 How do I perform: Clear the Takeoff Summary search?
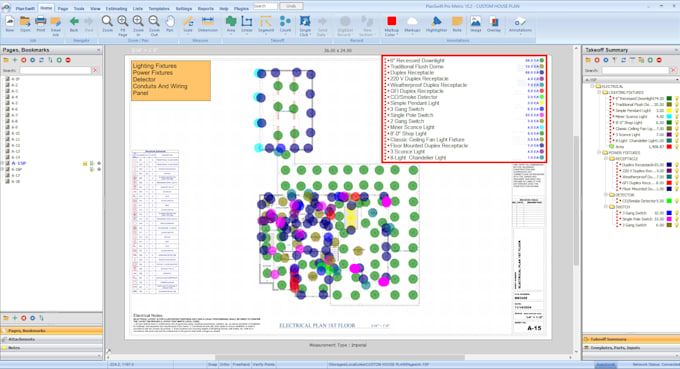673,70
